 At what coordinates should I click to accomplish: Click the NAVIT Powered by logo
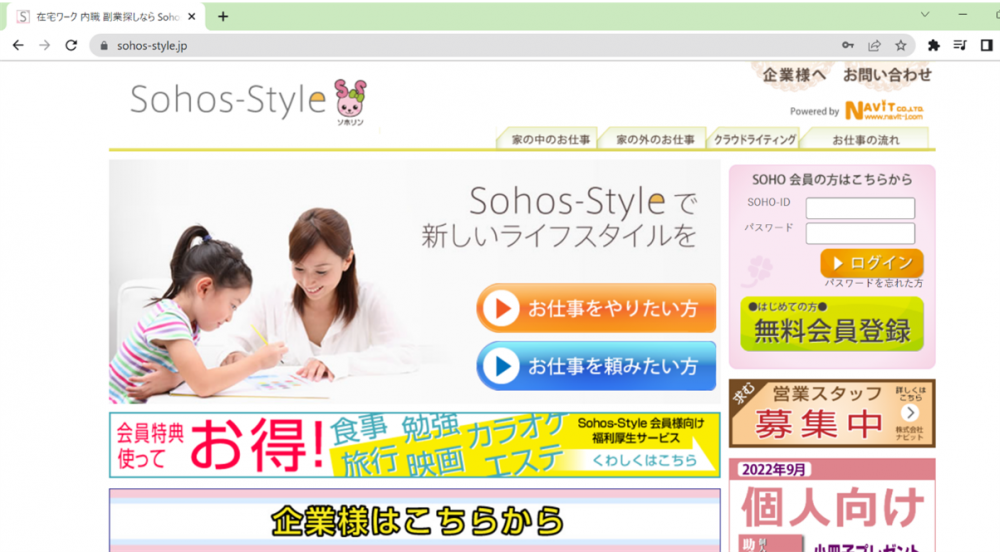click(884, 111)
